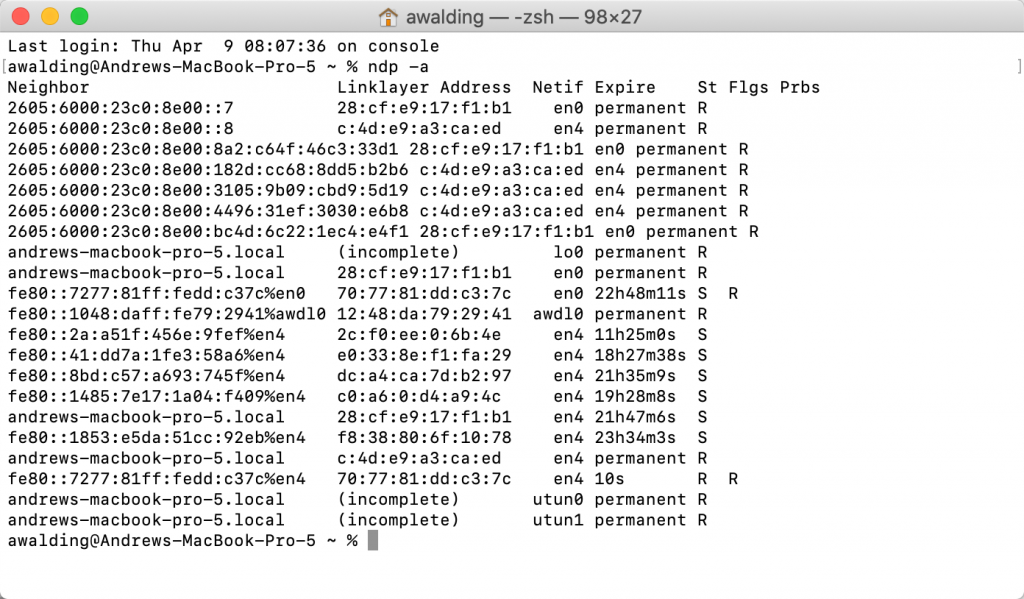The height and width of the screenshot is (599, 1024).
Task: Click the red close traffic light button
Action: (21, 16)
